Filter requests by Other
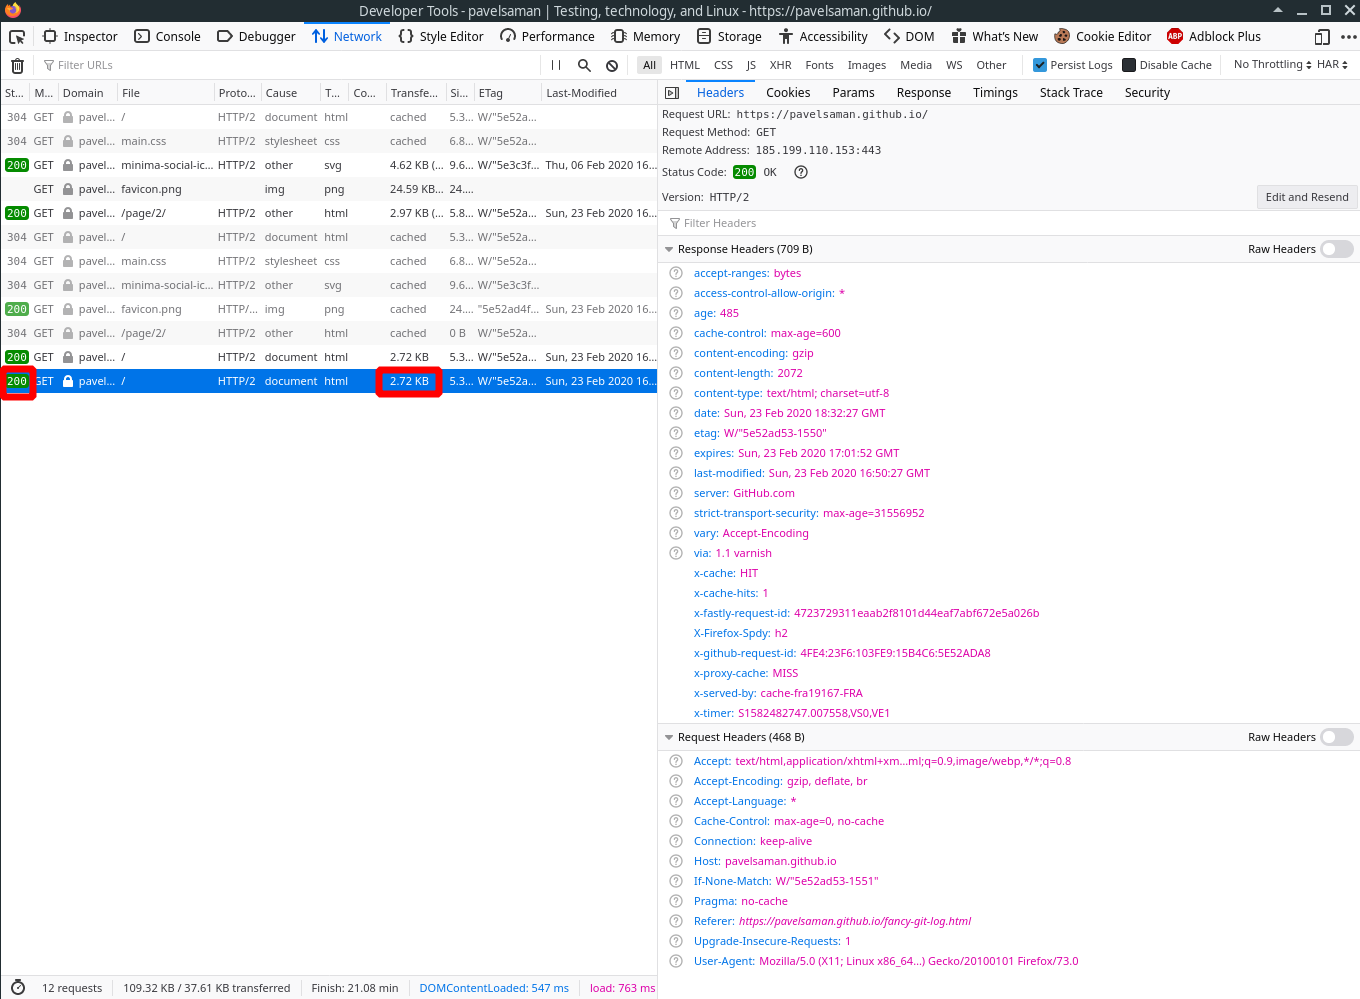 991,65
